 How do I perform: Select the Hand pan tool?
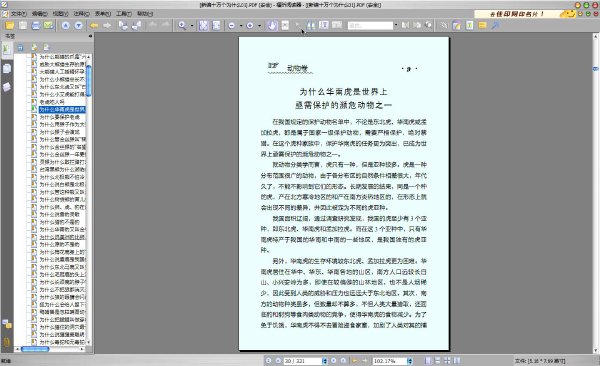(x=272, y=26)
